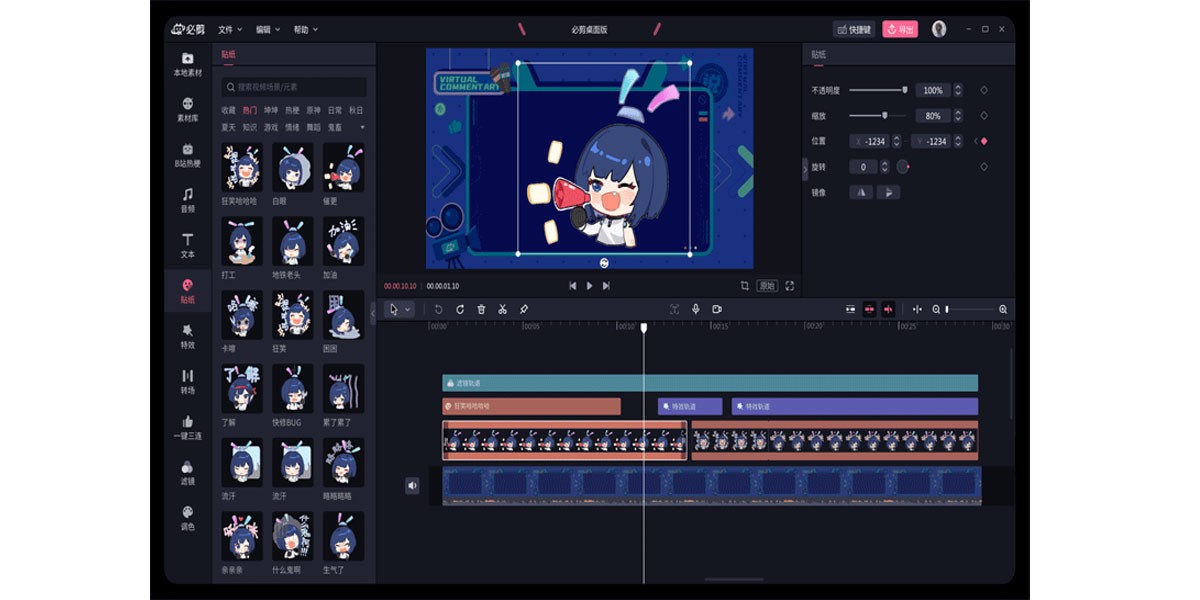Split the clip with the scissors tool

click(502, 309)
